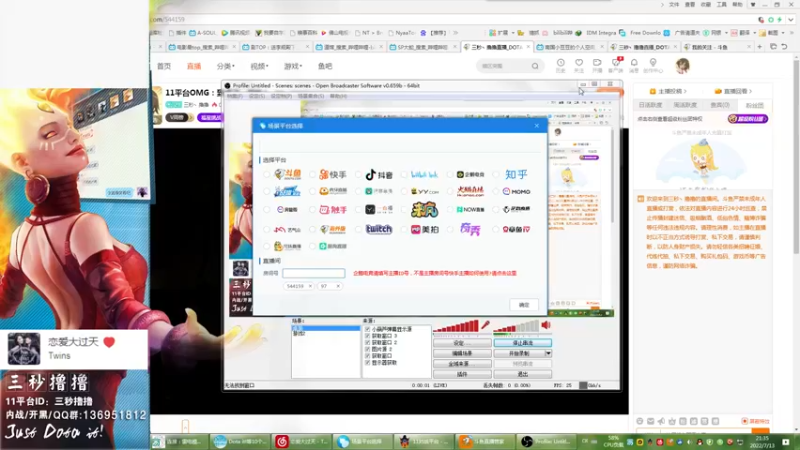Click the OBS plugins (插件) button
The width and height of the screenshot is (800, 450).
[x=462, y=374]
